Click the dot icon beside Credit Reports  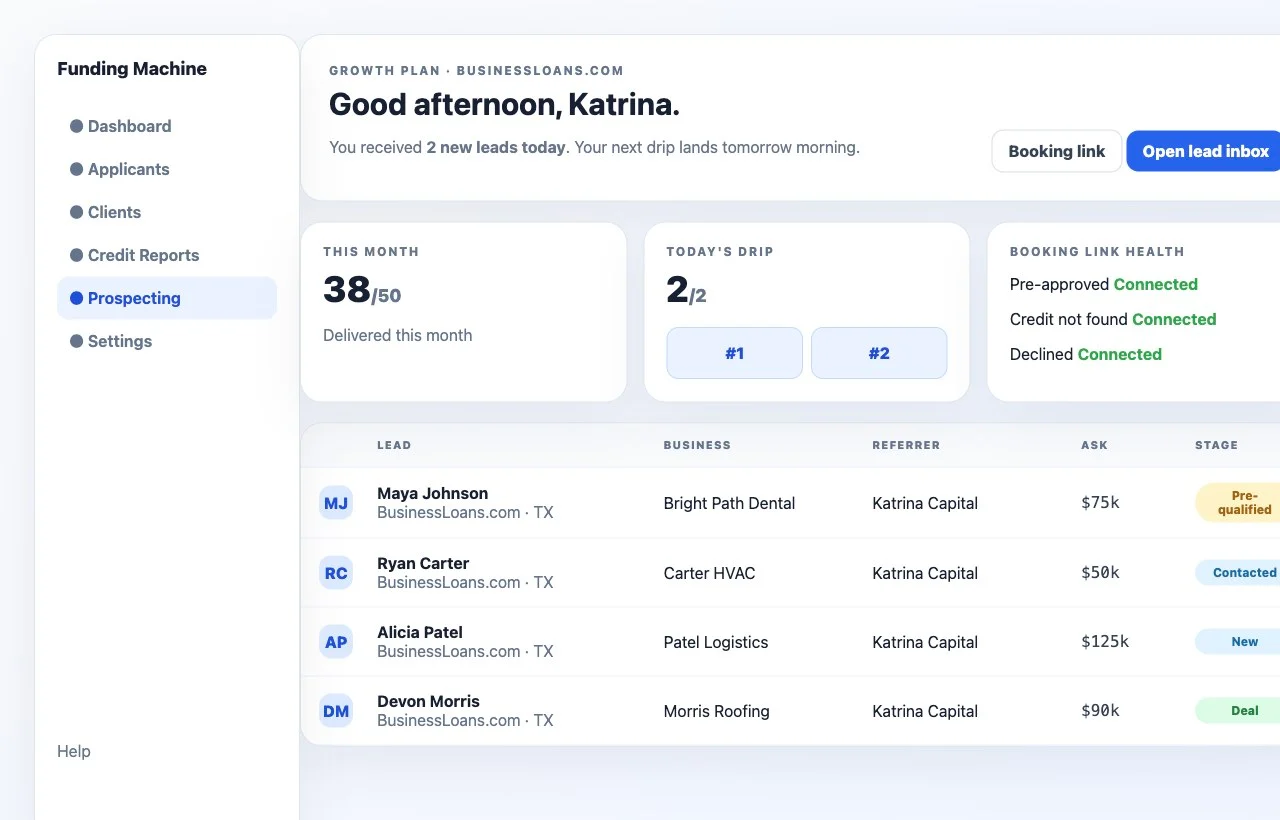(x=76, y=255)
